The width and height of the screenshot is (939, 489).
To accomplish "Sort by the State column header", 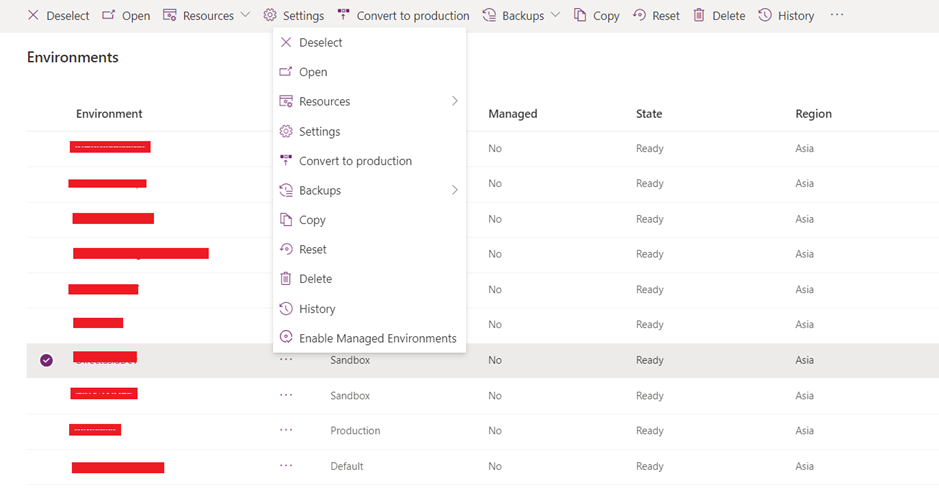I will (x=649, y=114).
